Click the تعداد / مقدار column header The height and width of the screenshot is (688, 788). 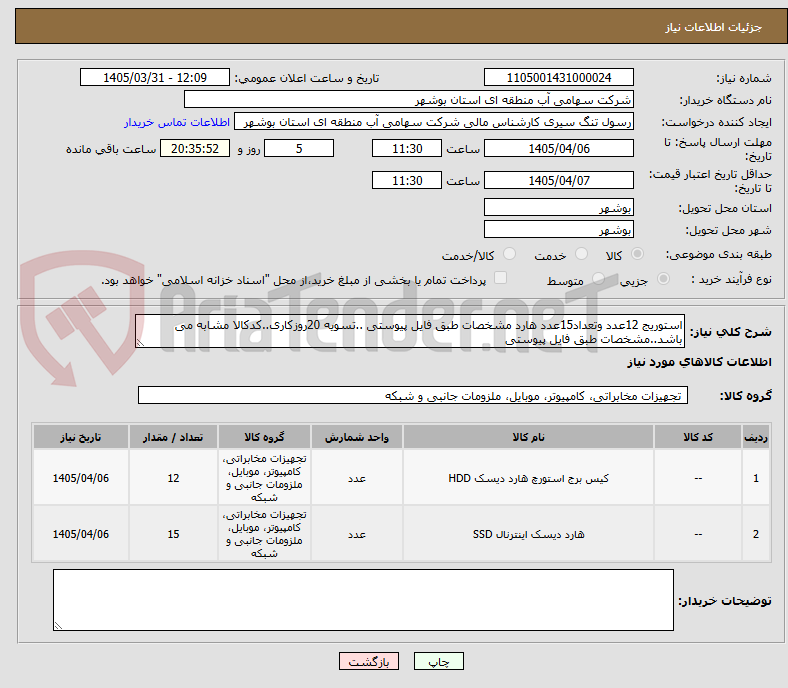[x=173, y=437]
